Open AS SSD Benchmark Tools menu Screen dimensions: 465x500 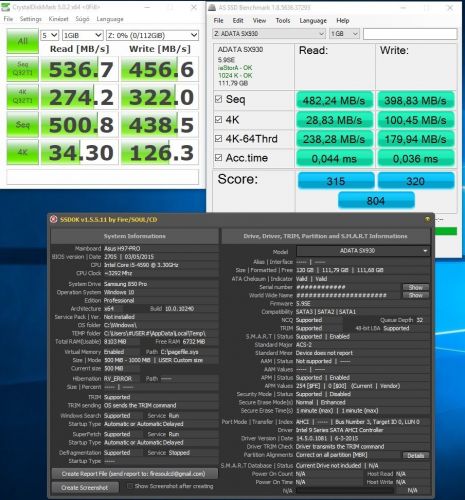click(283, 21)
